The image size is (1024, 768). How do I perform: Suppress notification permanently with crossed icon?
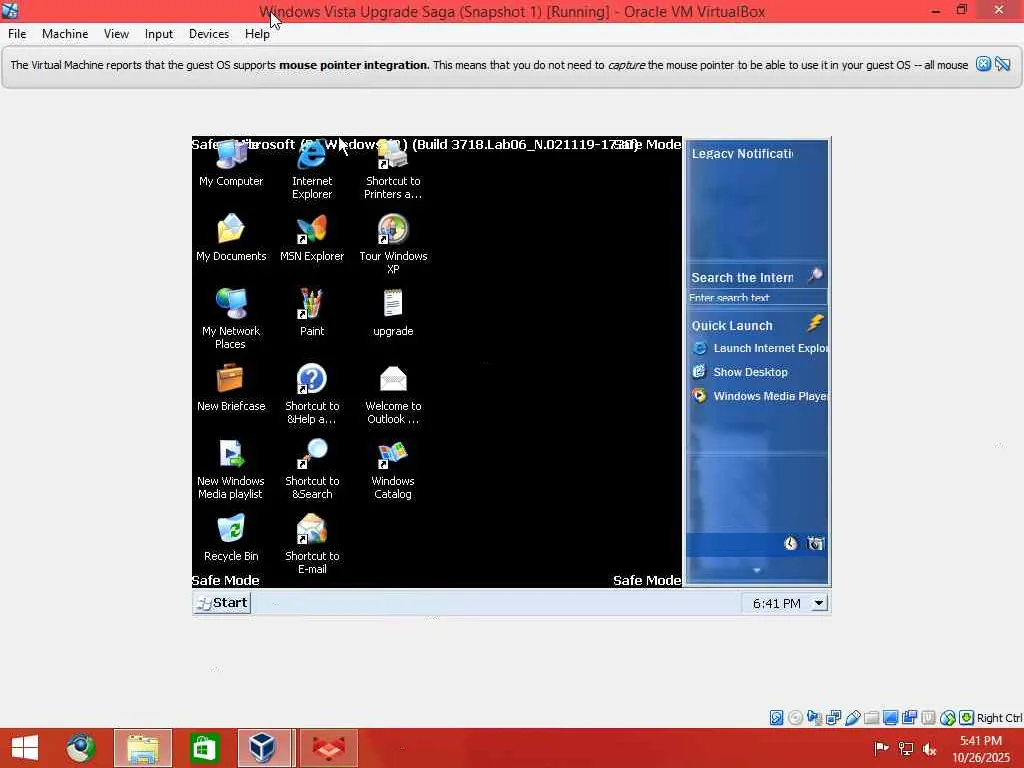[1003, 64]
